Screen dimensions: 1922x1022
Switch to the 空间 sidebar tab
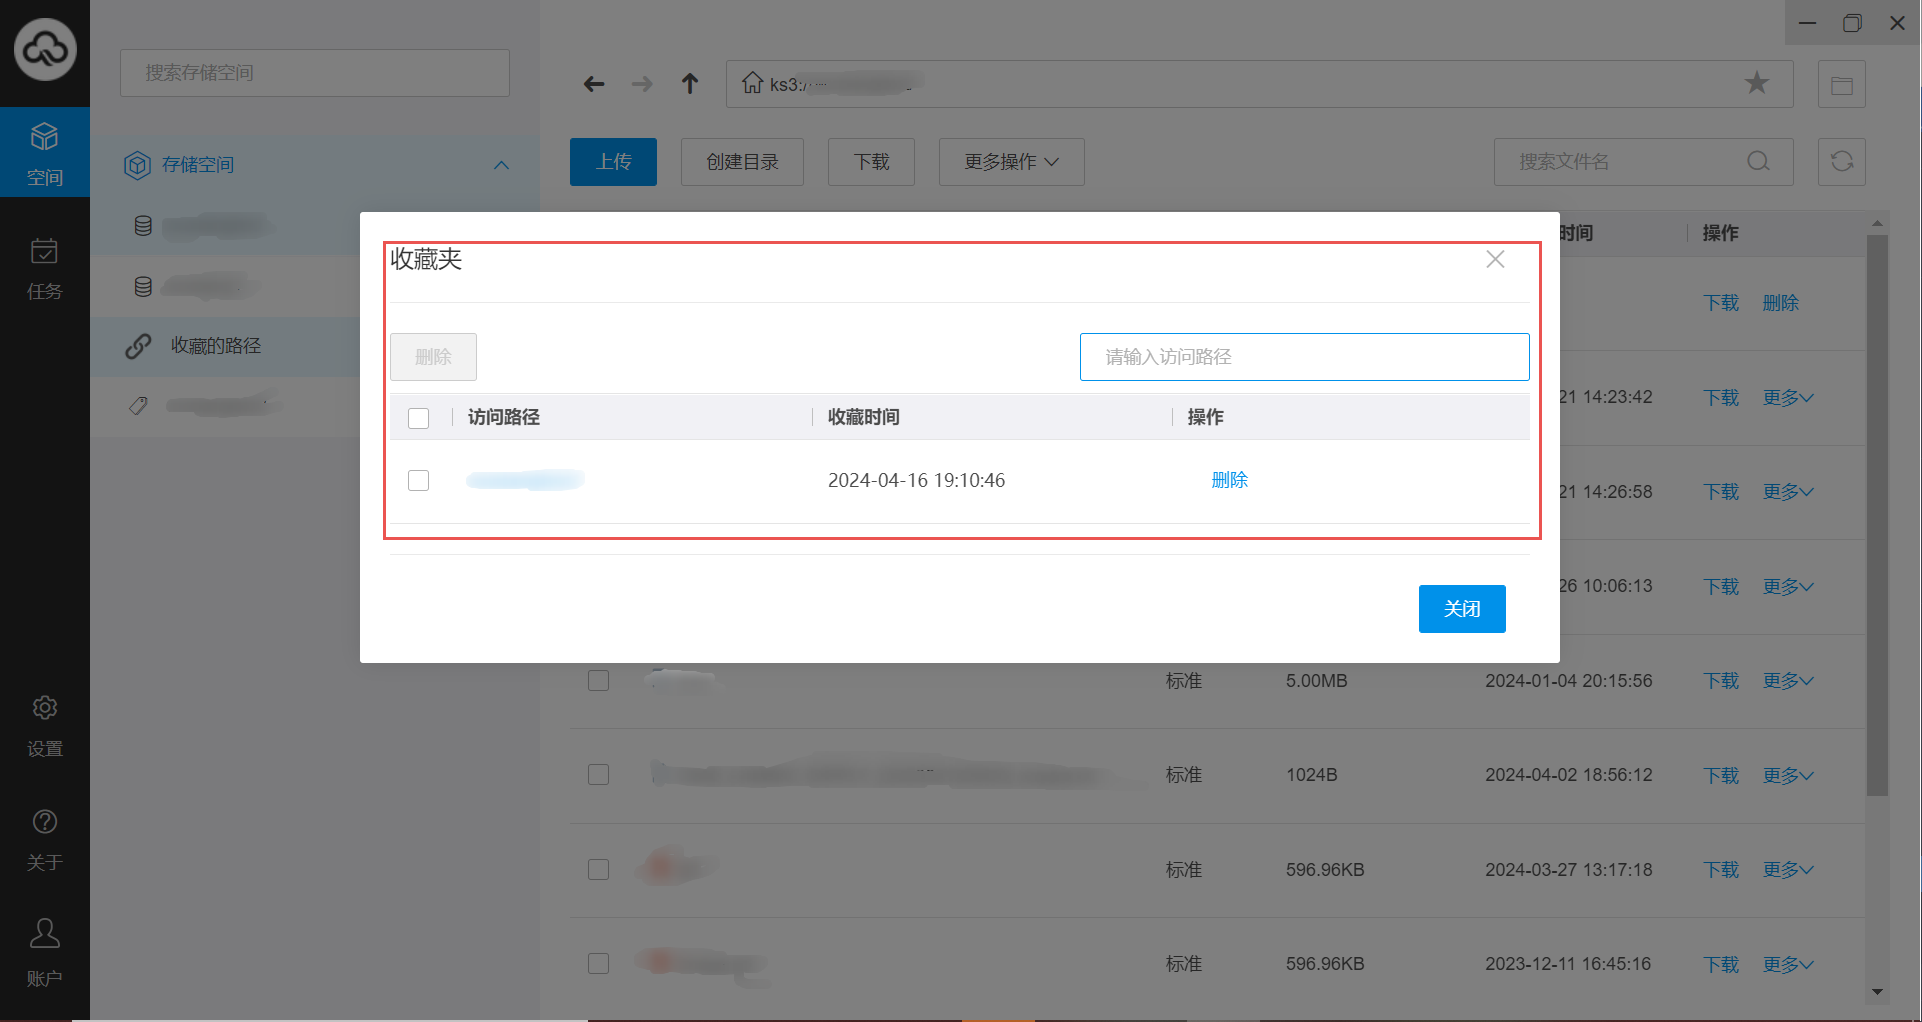[44, 153]
